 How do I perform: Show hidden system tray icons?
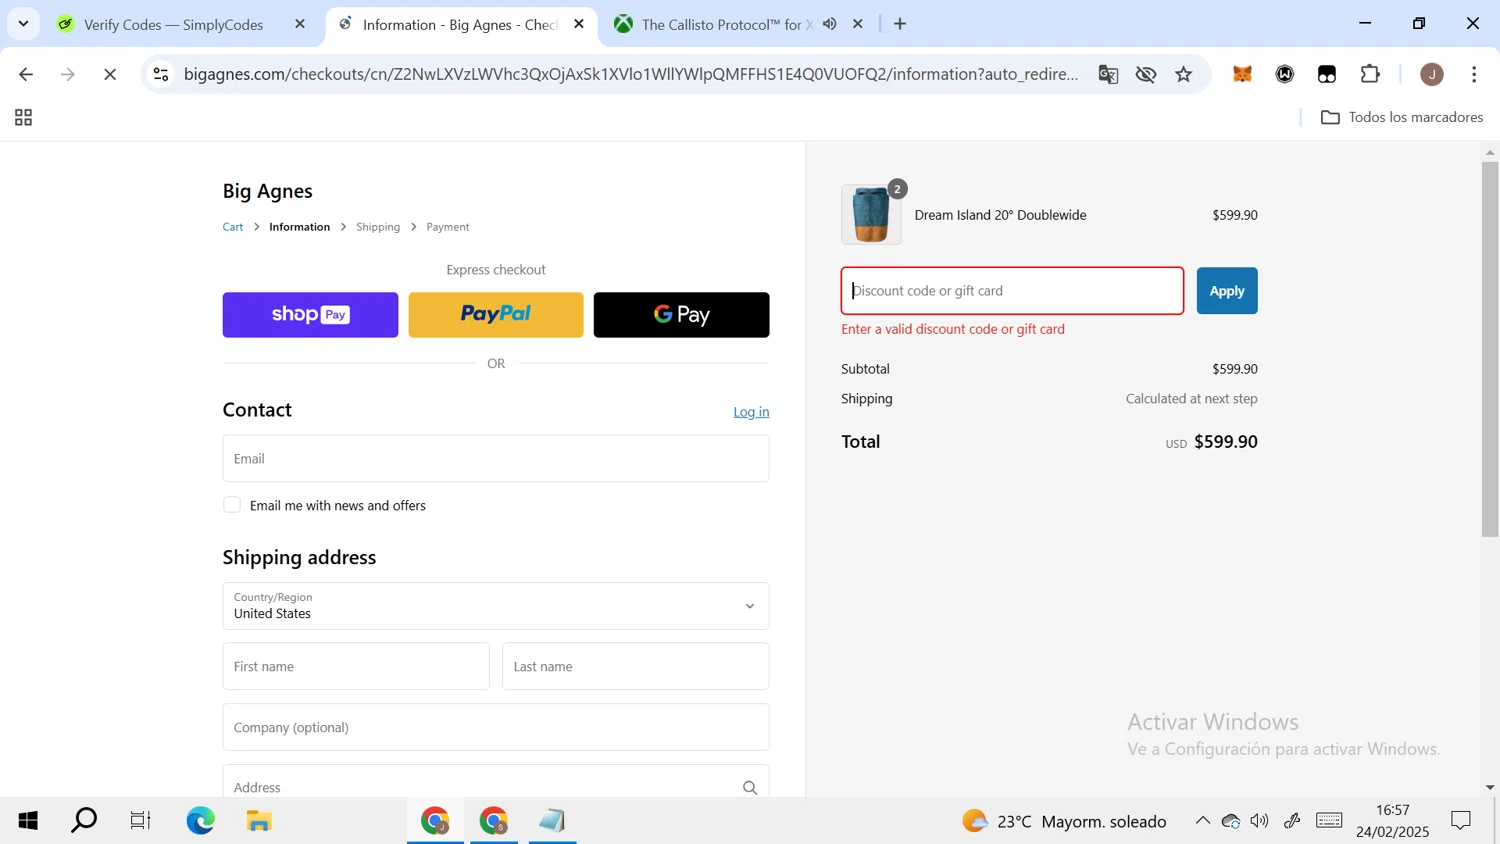click(1202, 821)
